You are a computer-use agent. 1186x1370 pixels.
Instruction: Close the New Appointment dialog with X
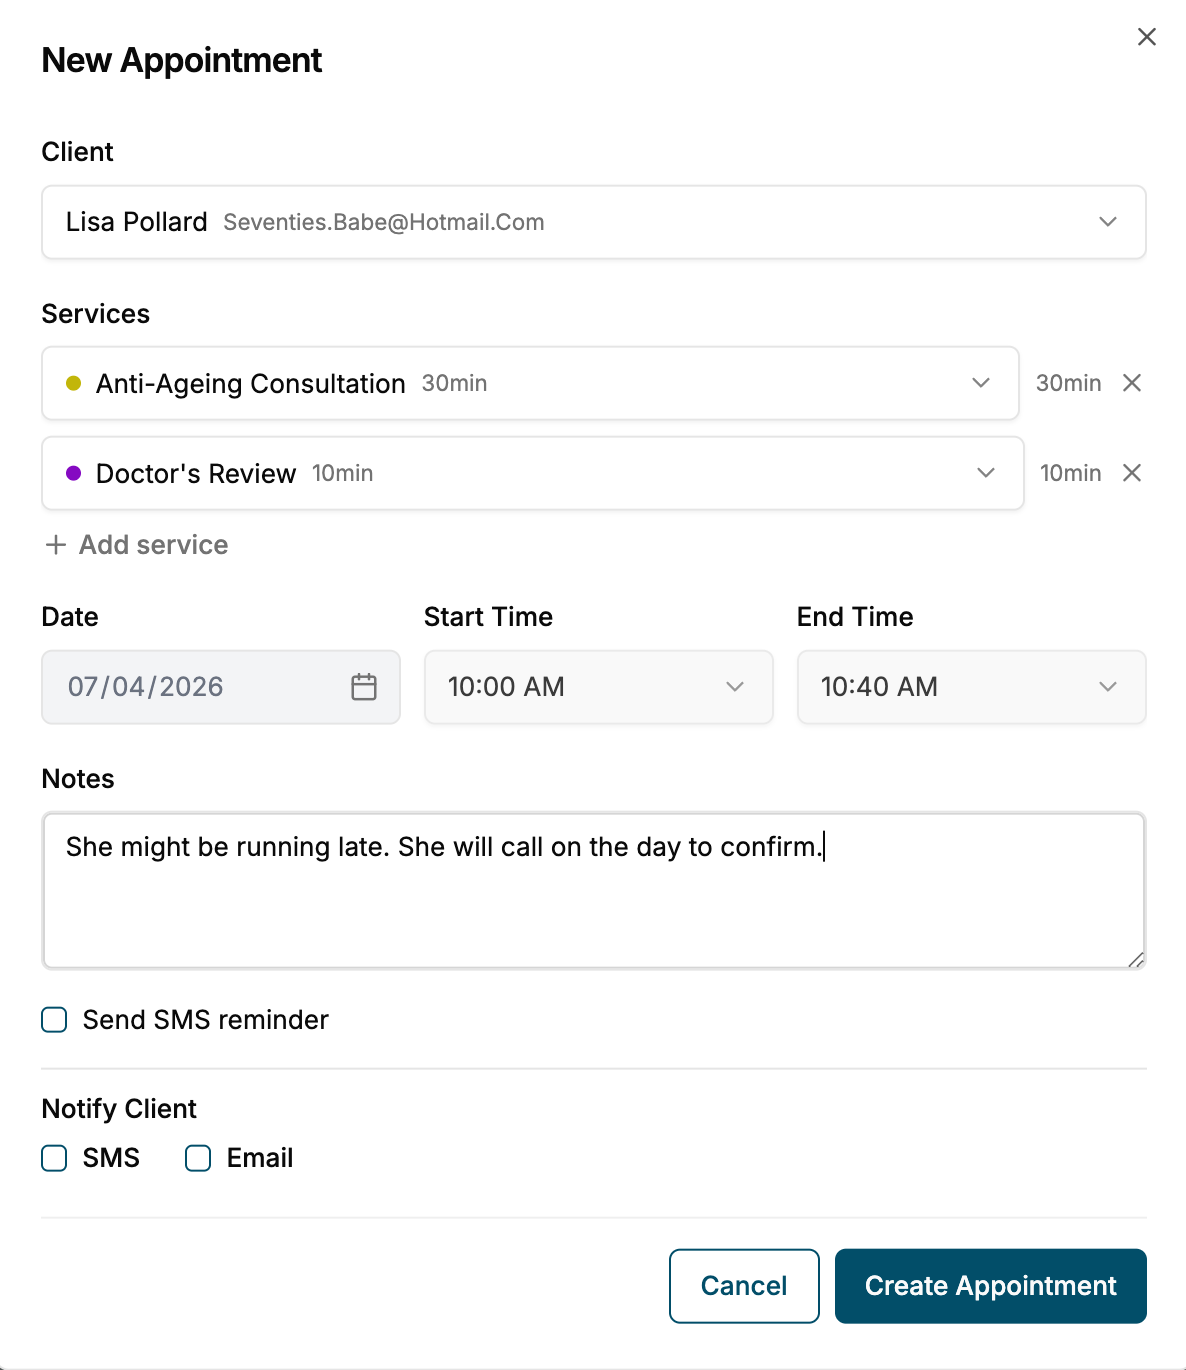[1147, 37]
